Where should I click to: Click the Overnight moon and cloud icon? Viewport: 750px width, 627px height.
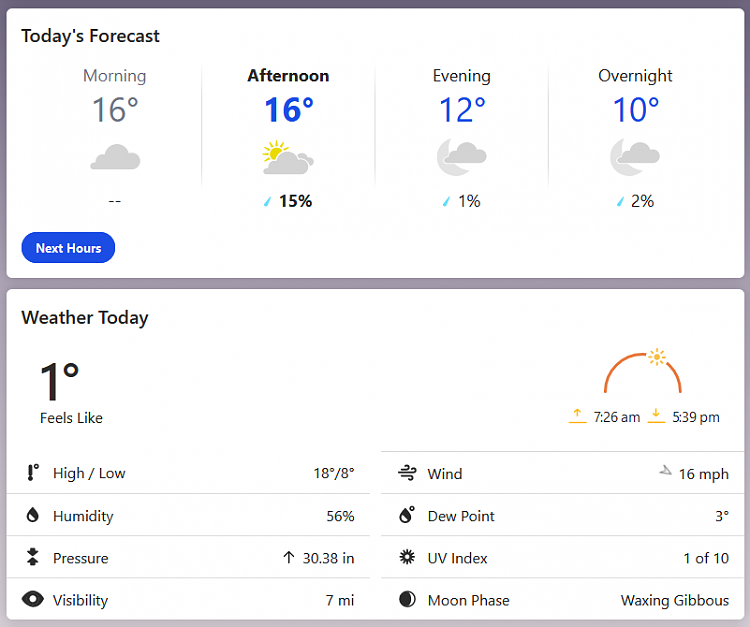tap(635, 157)
